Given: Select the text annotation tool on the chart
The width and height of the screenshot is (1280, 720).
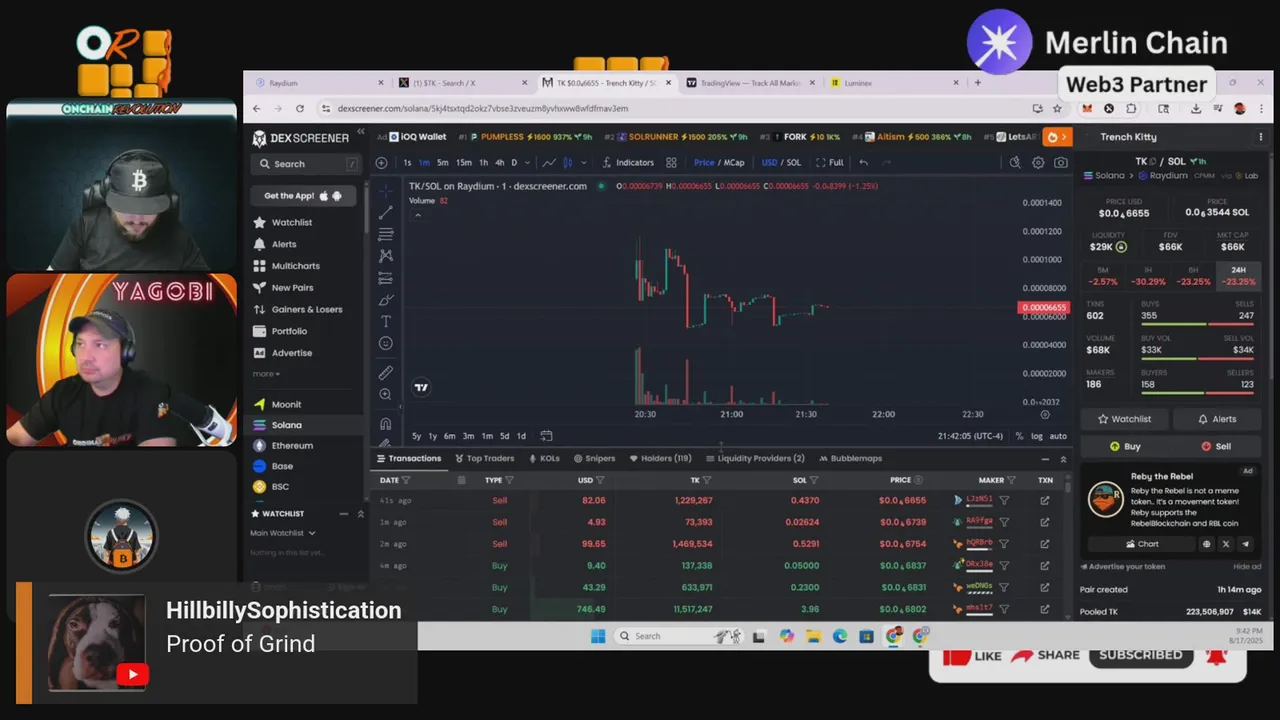Looking at the screenshot, I should [385, 321].
